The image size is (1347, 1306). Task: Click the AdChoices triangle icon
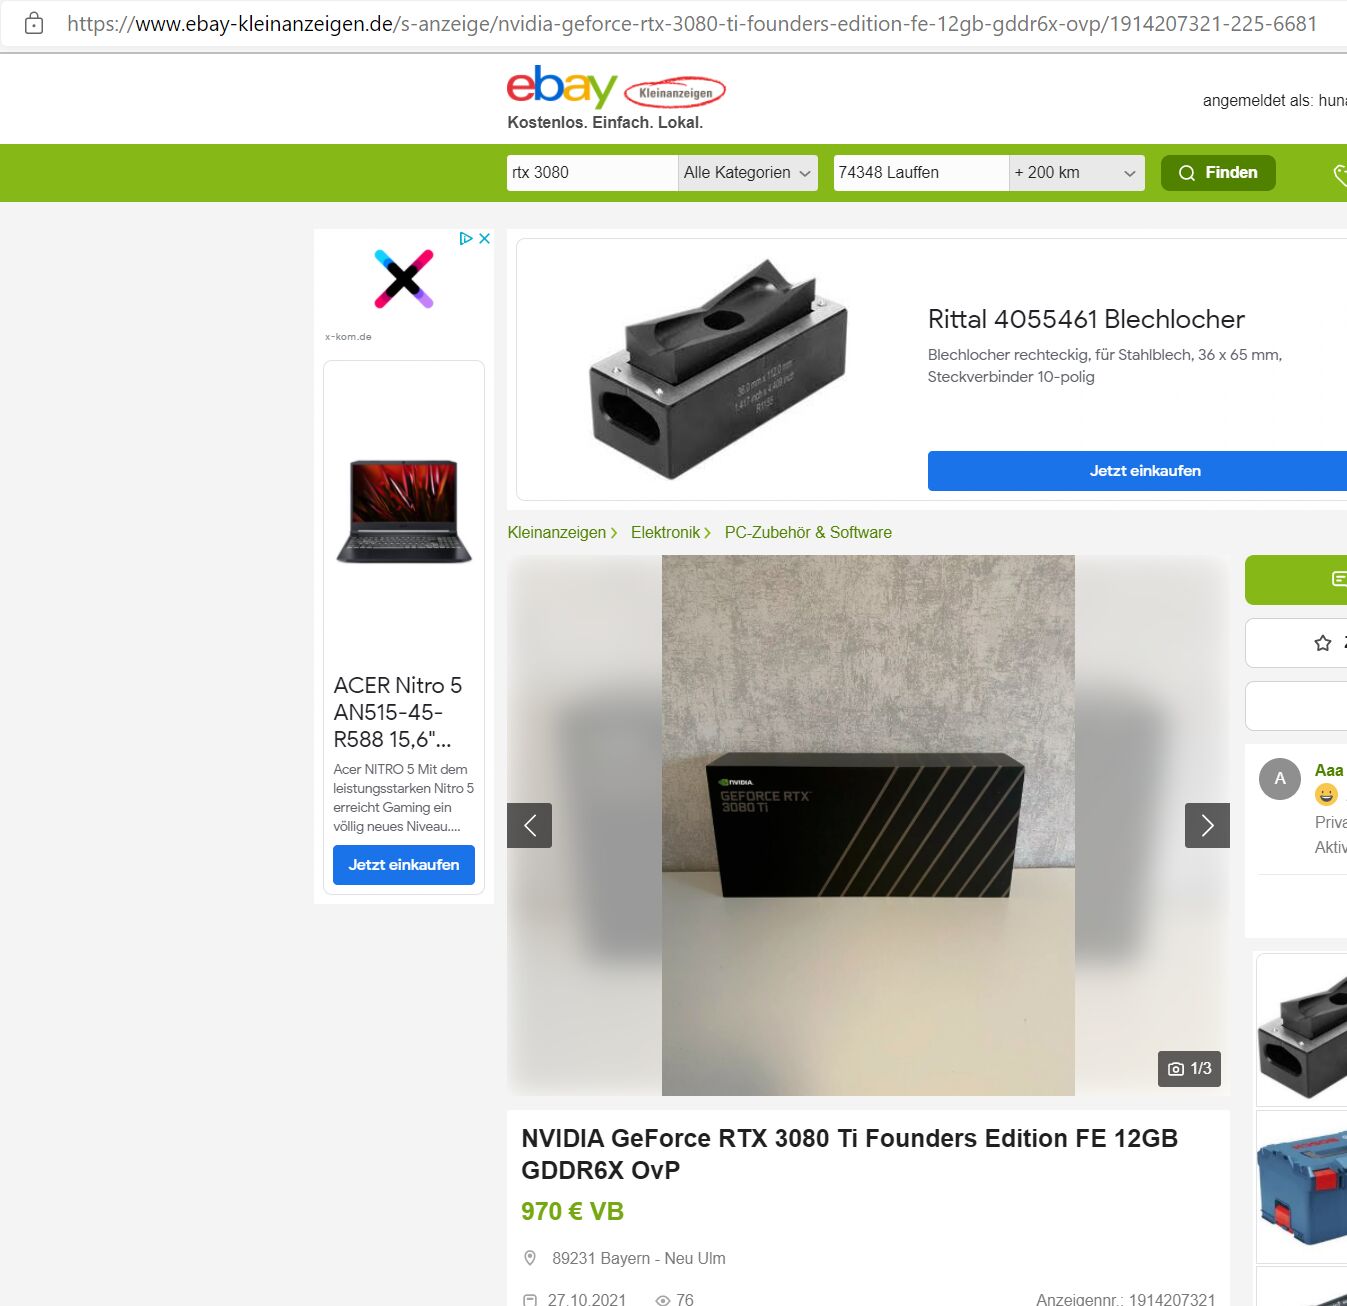(x=466, y=238)
